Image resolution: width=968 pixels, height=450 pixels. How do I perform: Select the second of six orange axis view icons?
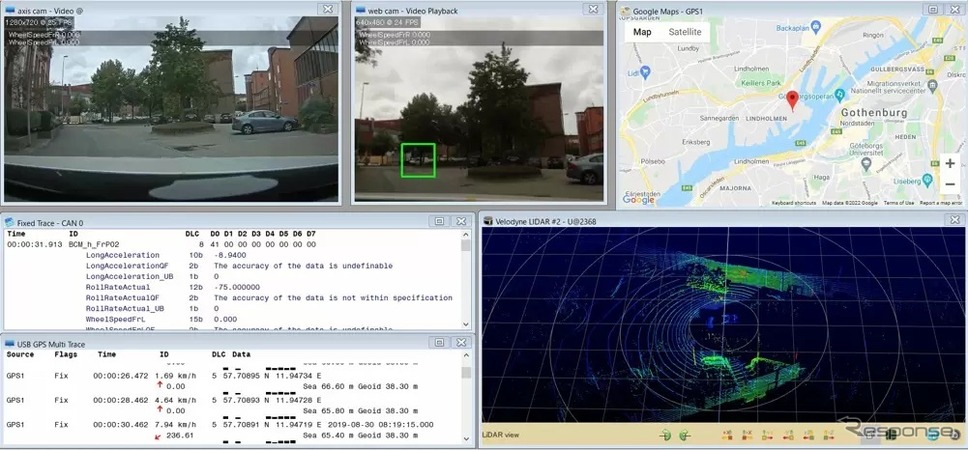pyautogui.click(x=747, y=435)
